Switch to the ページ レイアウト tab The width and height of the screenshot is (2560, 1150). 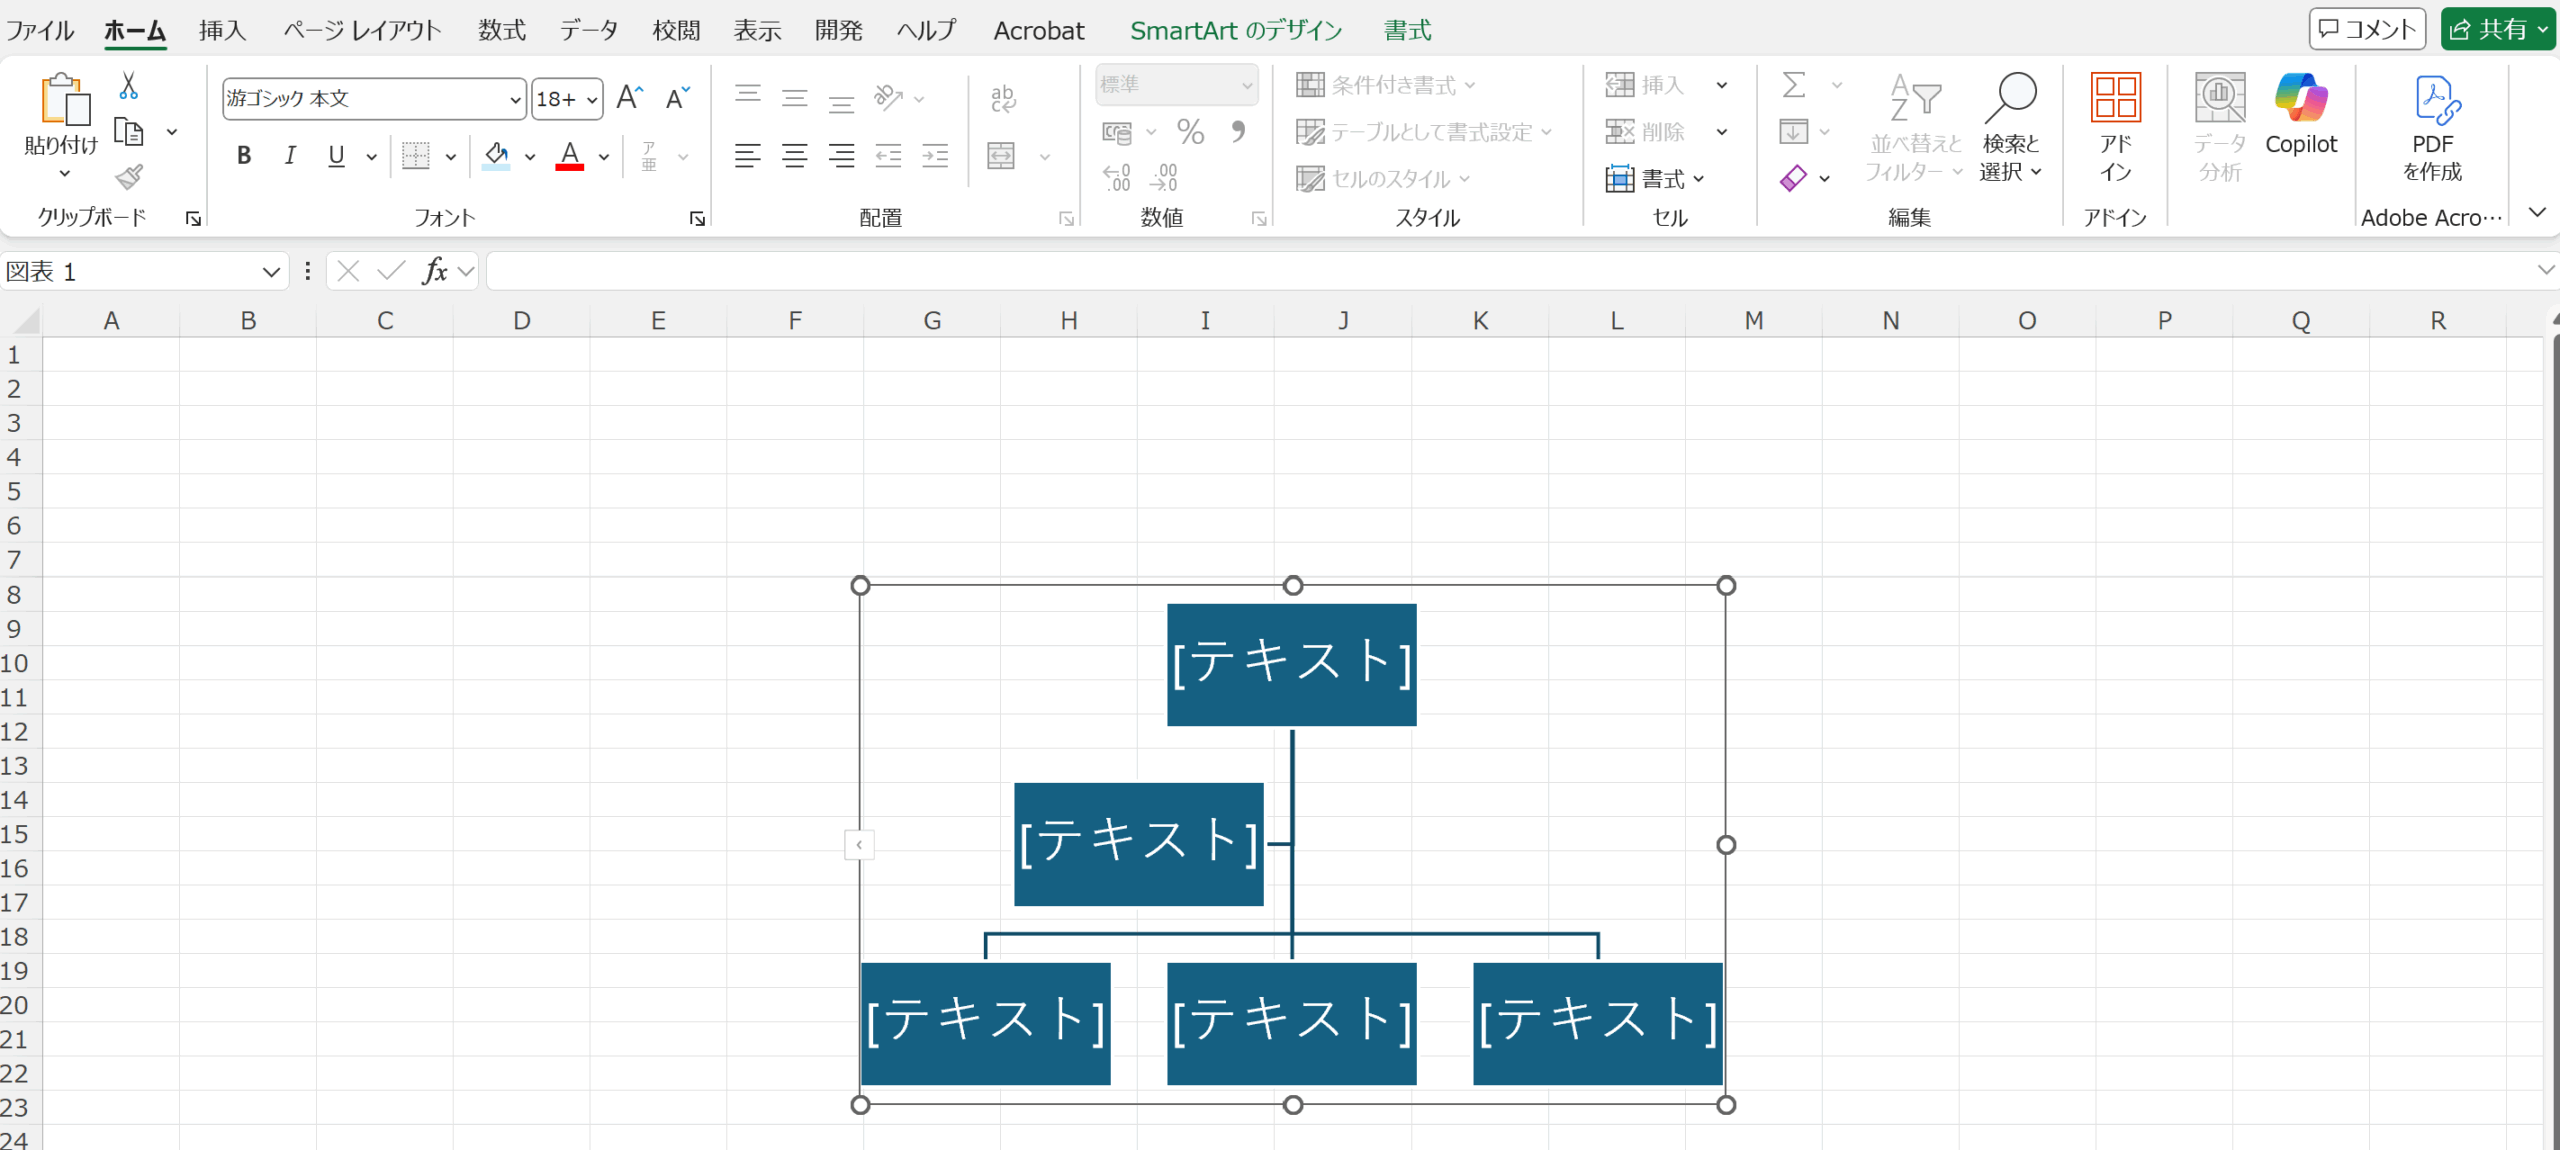click(x=362, y=30)
